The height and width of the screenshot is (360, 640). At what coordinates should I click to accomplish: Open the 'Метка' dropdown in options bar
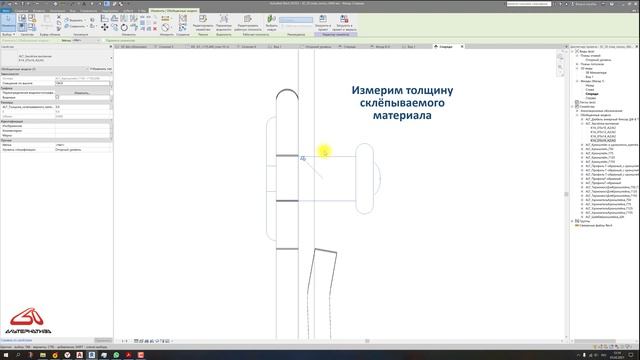86,40
